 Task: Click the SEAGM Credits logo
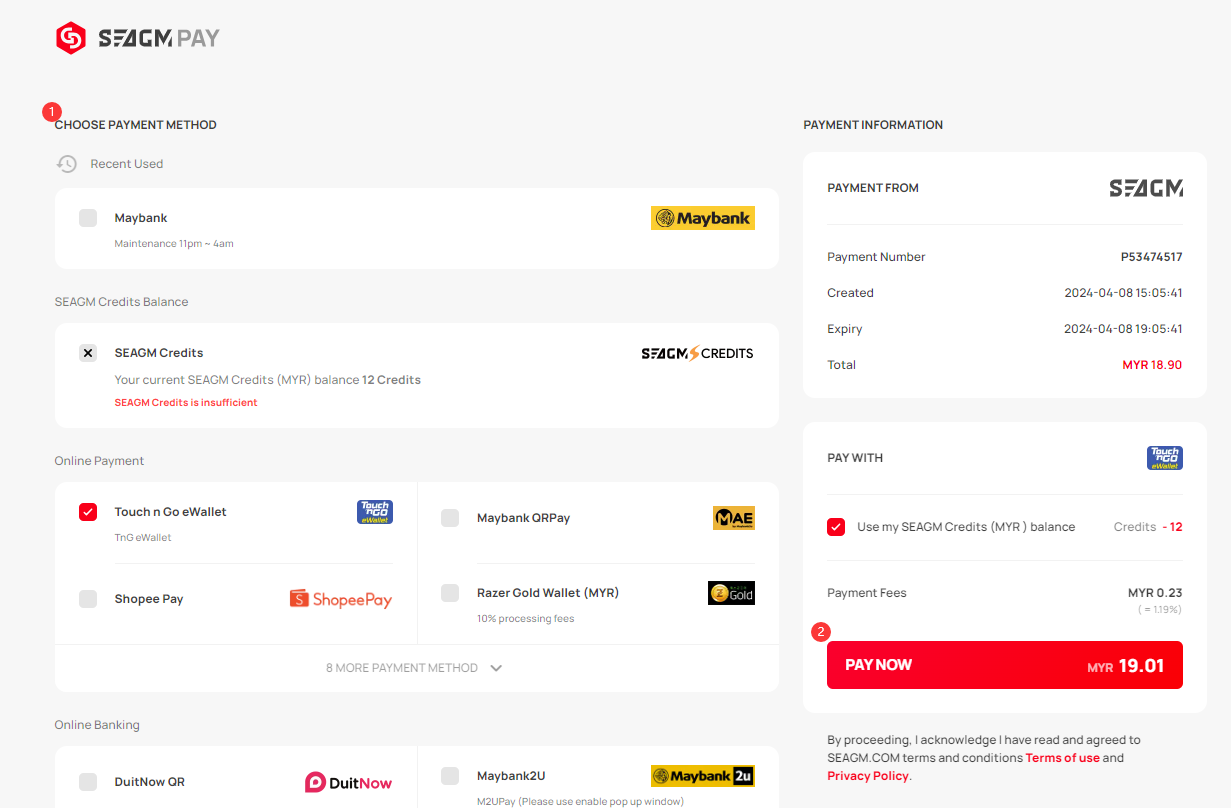tap(697, 353)
